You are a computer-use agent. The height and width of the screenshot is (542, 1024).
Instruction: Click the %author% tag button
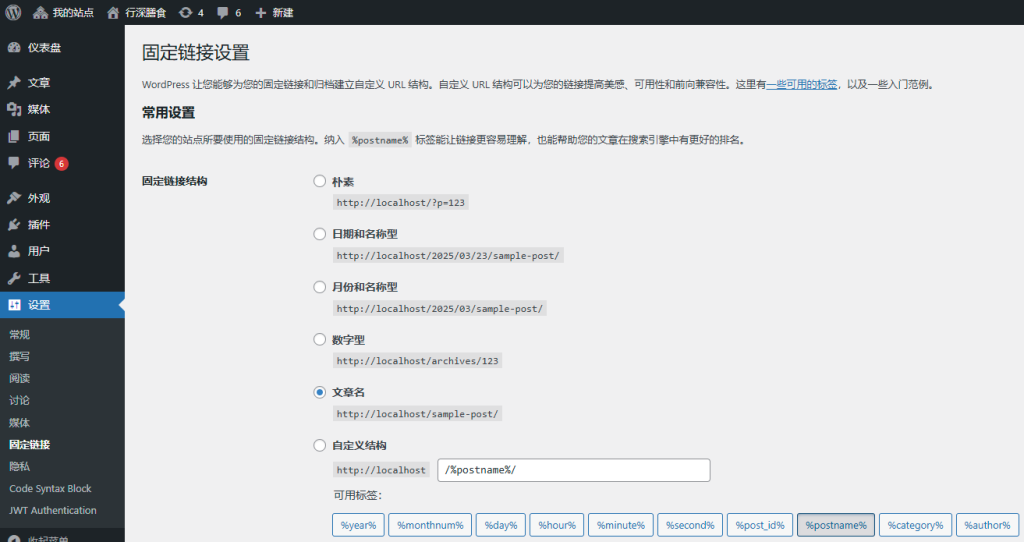987,525
